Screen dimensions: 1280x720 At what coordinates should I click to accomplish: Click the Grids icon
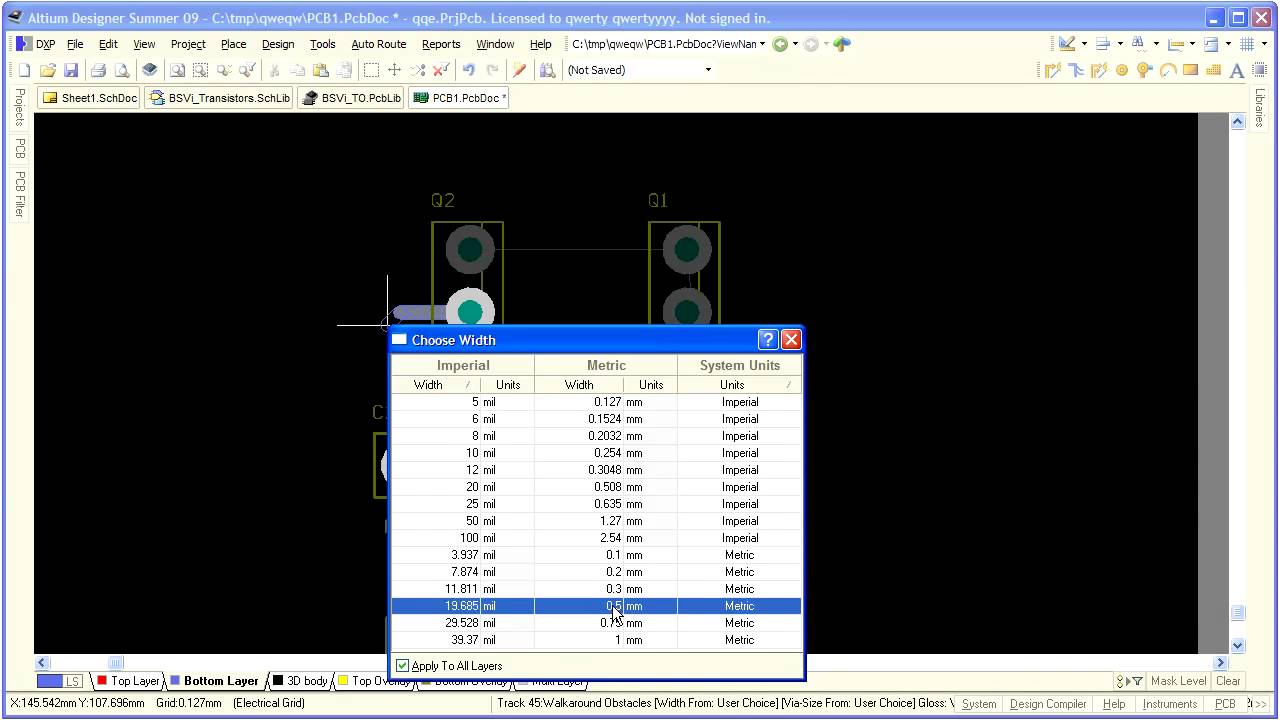tap(1247, 44)
